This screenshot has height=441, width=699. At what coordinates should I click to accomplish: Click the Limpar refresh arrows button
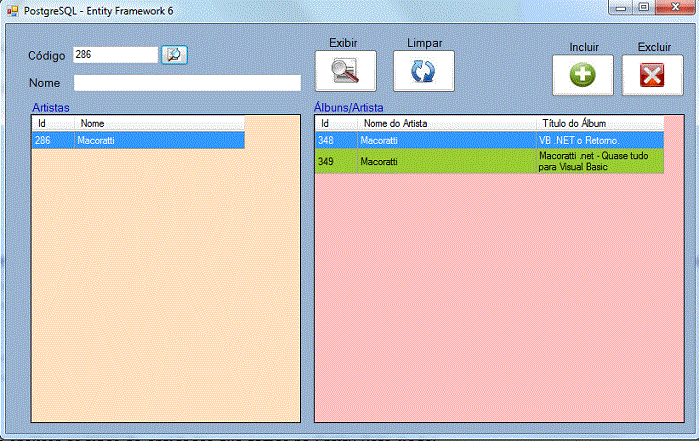pyautogui.click(x=423, y=71)
